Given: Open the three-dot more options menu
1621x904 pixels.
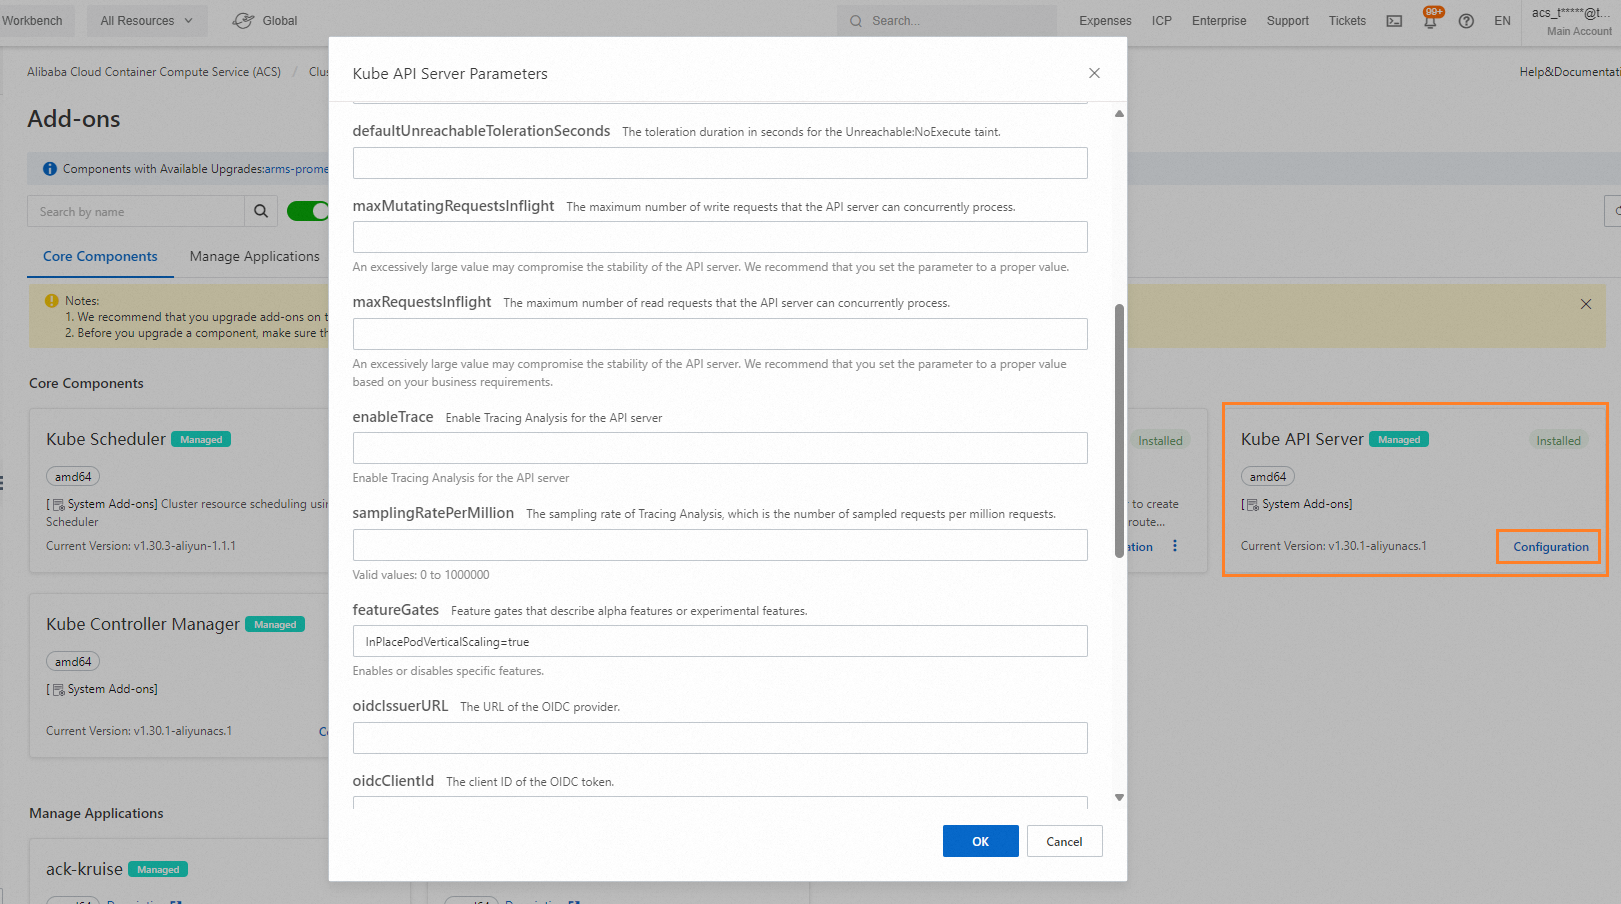Looking at the screenshot, I should pos(1175,546).
